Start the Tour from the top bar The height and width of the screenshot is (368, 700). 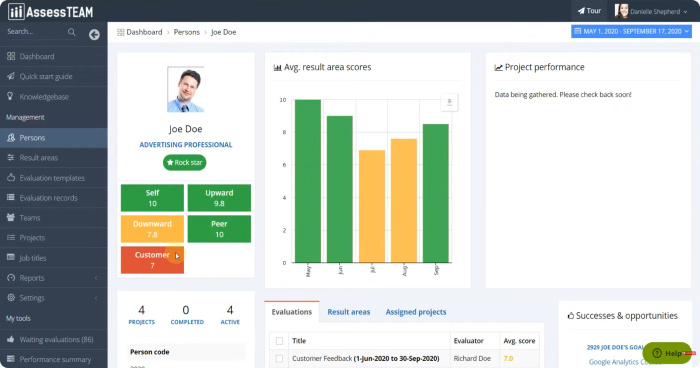click(589, 11)
